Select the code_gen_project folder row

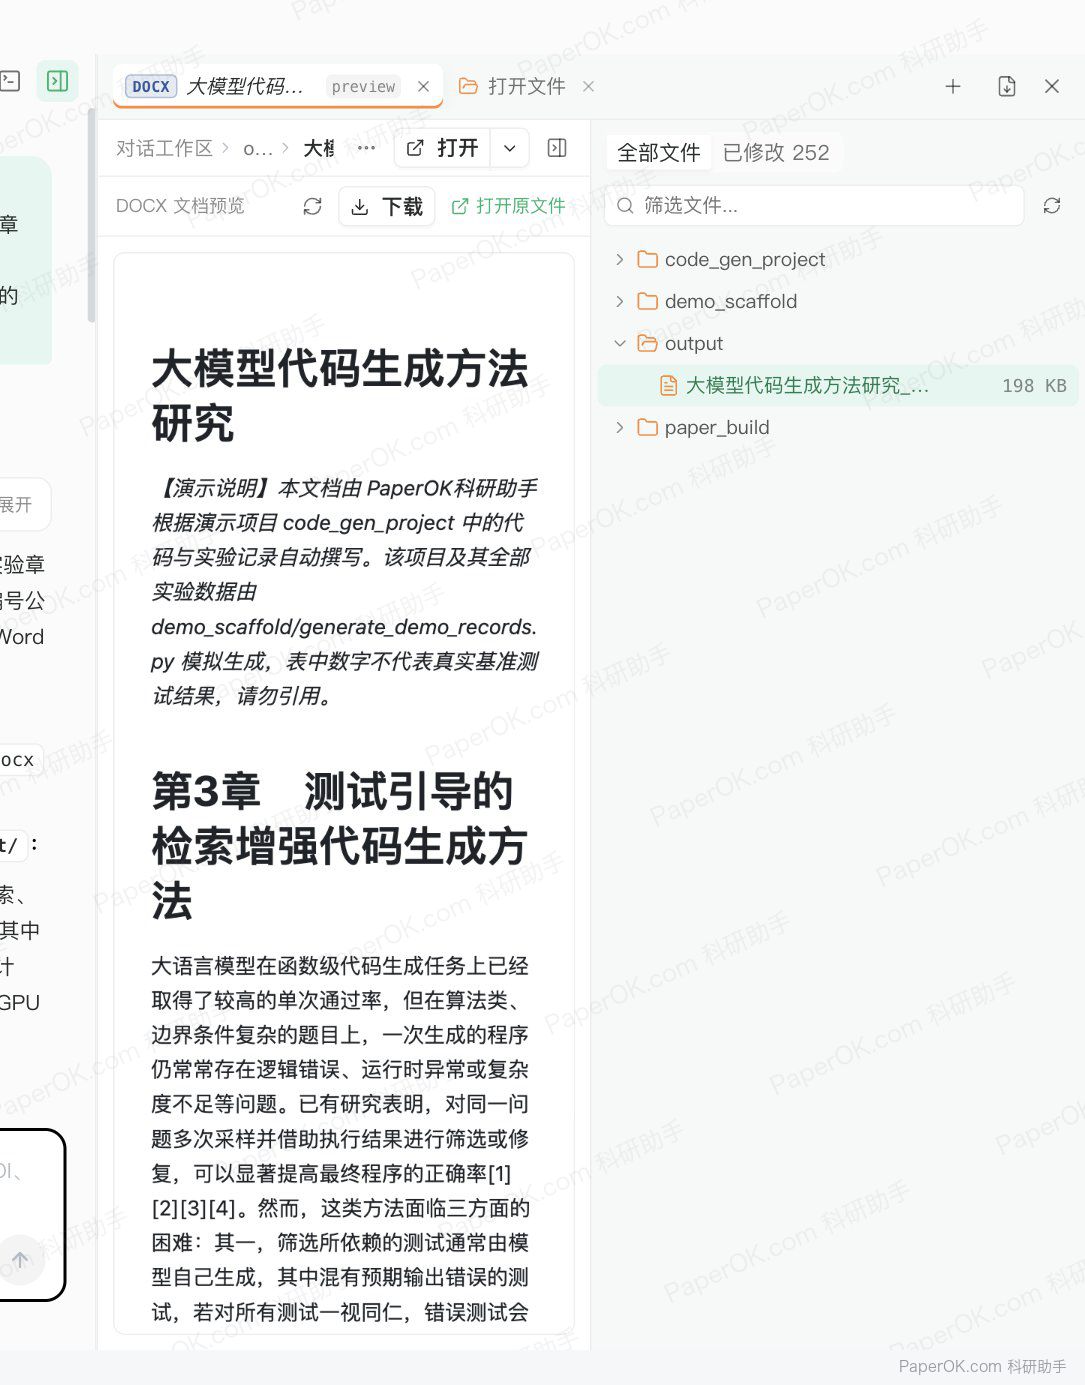point(838,259)
